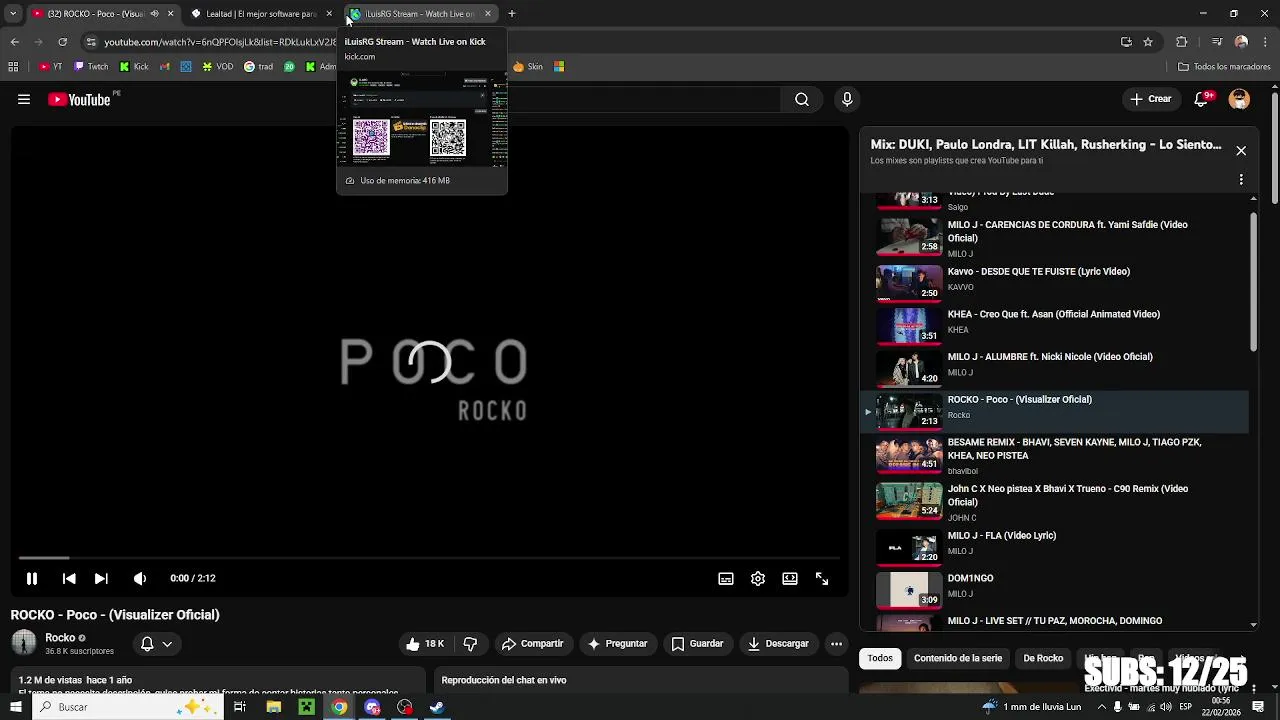The height and width of the screenshot is (720, 1280).
Task: Install app icon in address bar
Action: click(1126, 42)
